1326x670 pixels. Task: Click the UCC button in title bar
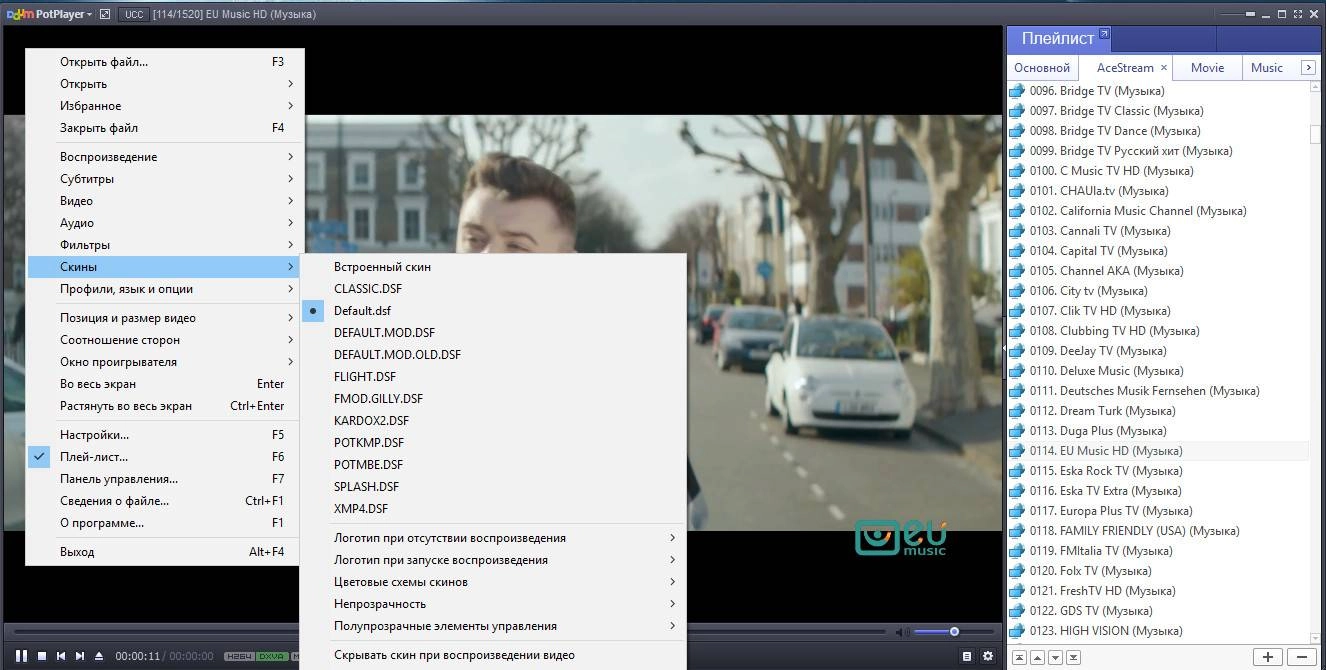tap(132, 14)
